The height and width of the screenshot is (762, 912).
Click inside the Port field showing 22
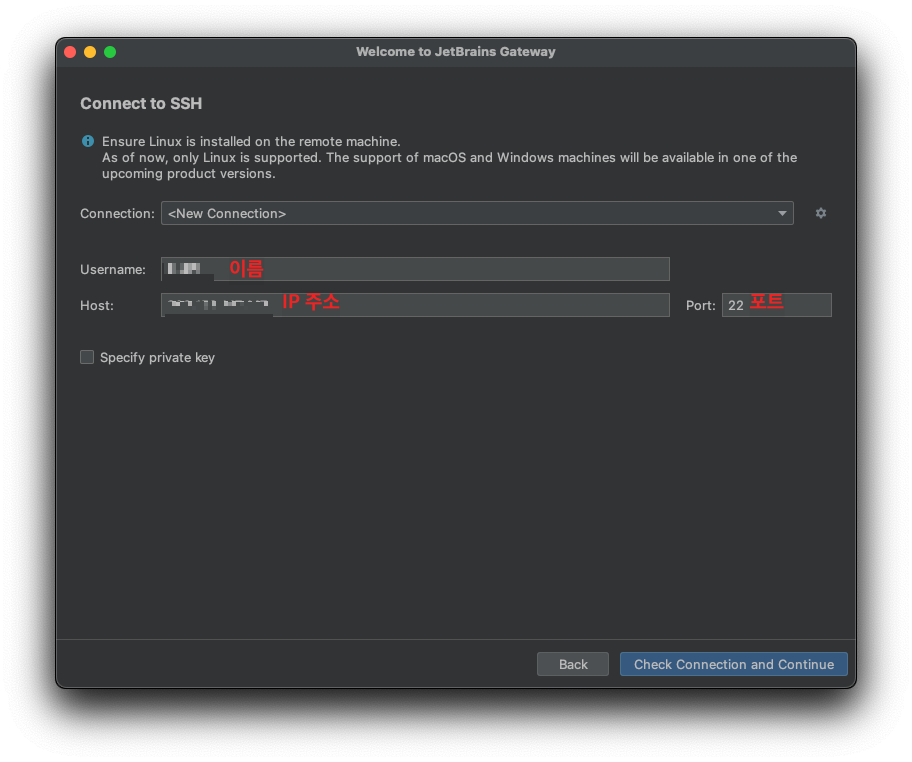[x=776, y=305]
